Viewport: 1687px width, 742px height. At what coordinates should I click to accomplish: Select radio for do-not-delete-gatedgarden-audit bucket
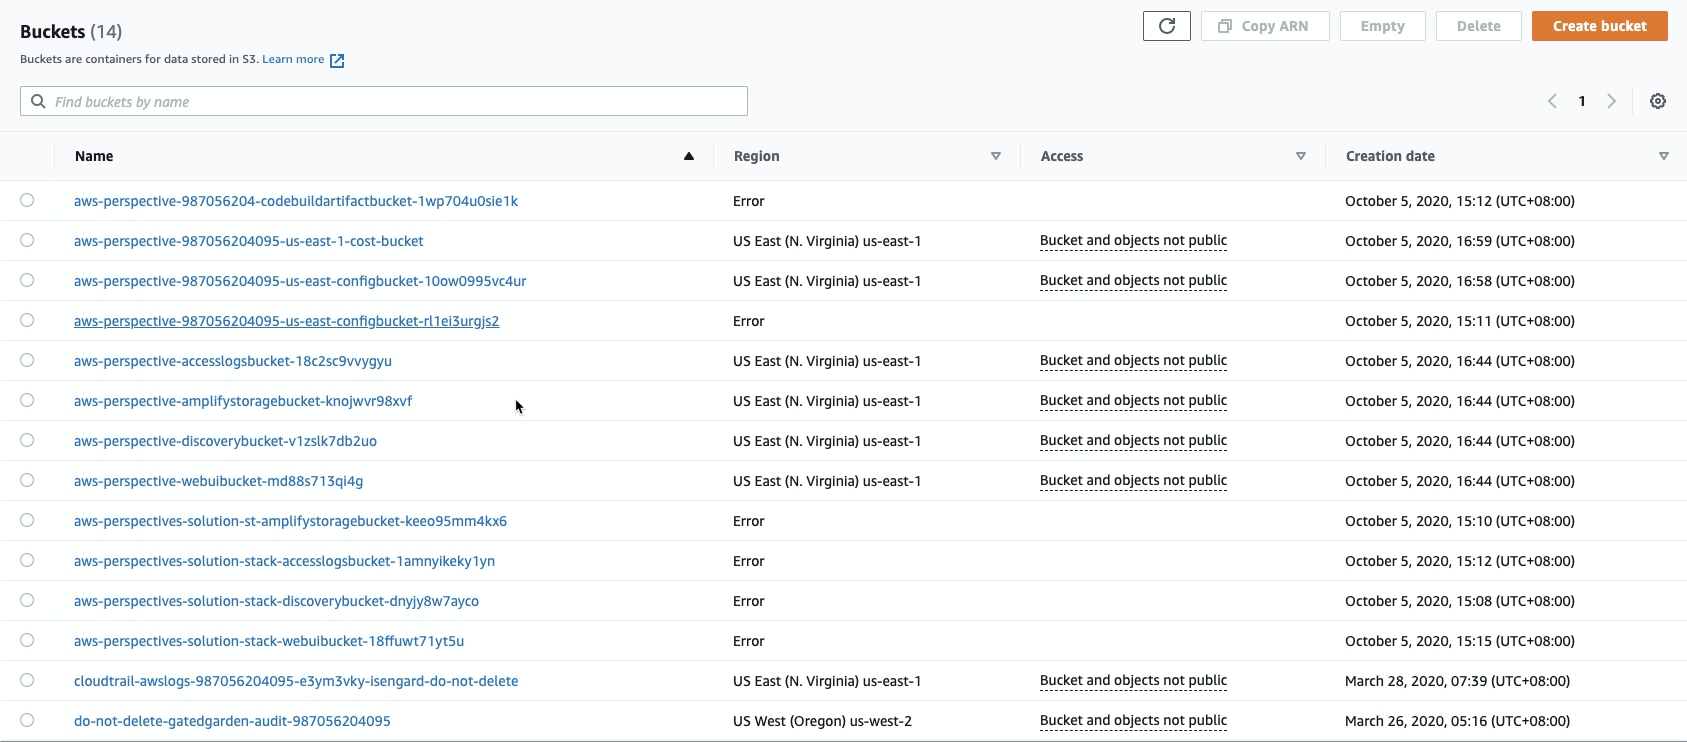pyautogui.click(x=27, y=720)
